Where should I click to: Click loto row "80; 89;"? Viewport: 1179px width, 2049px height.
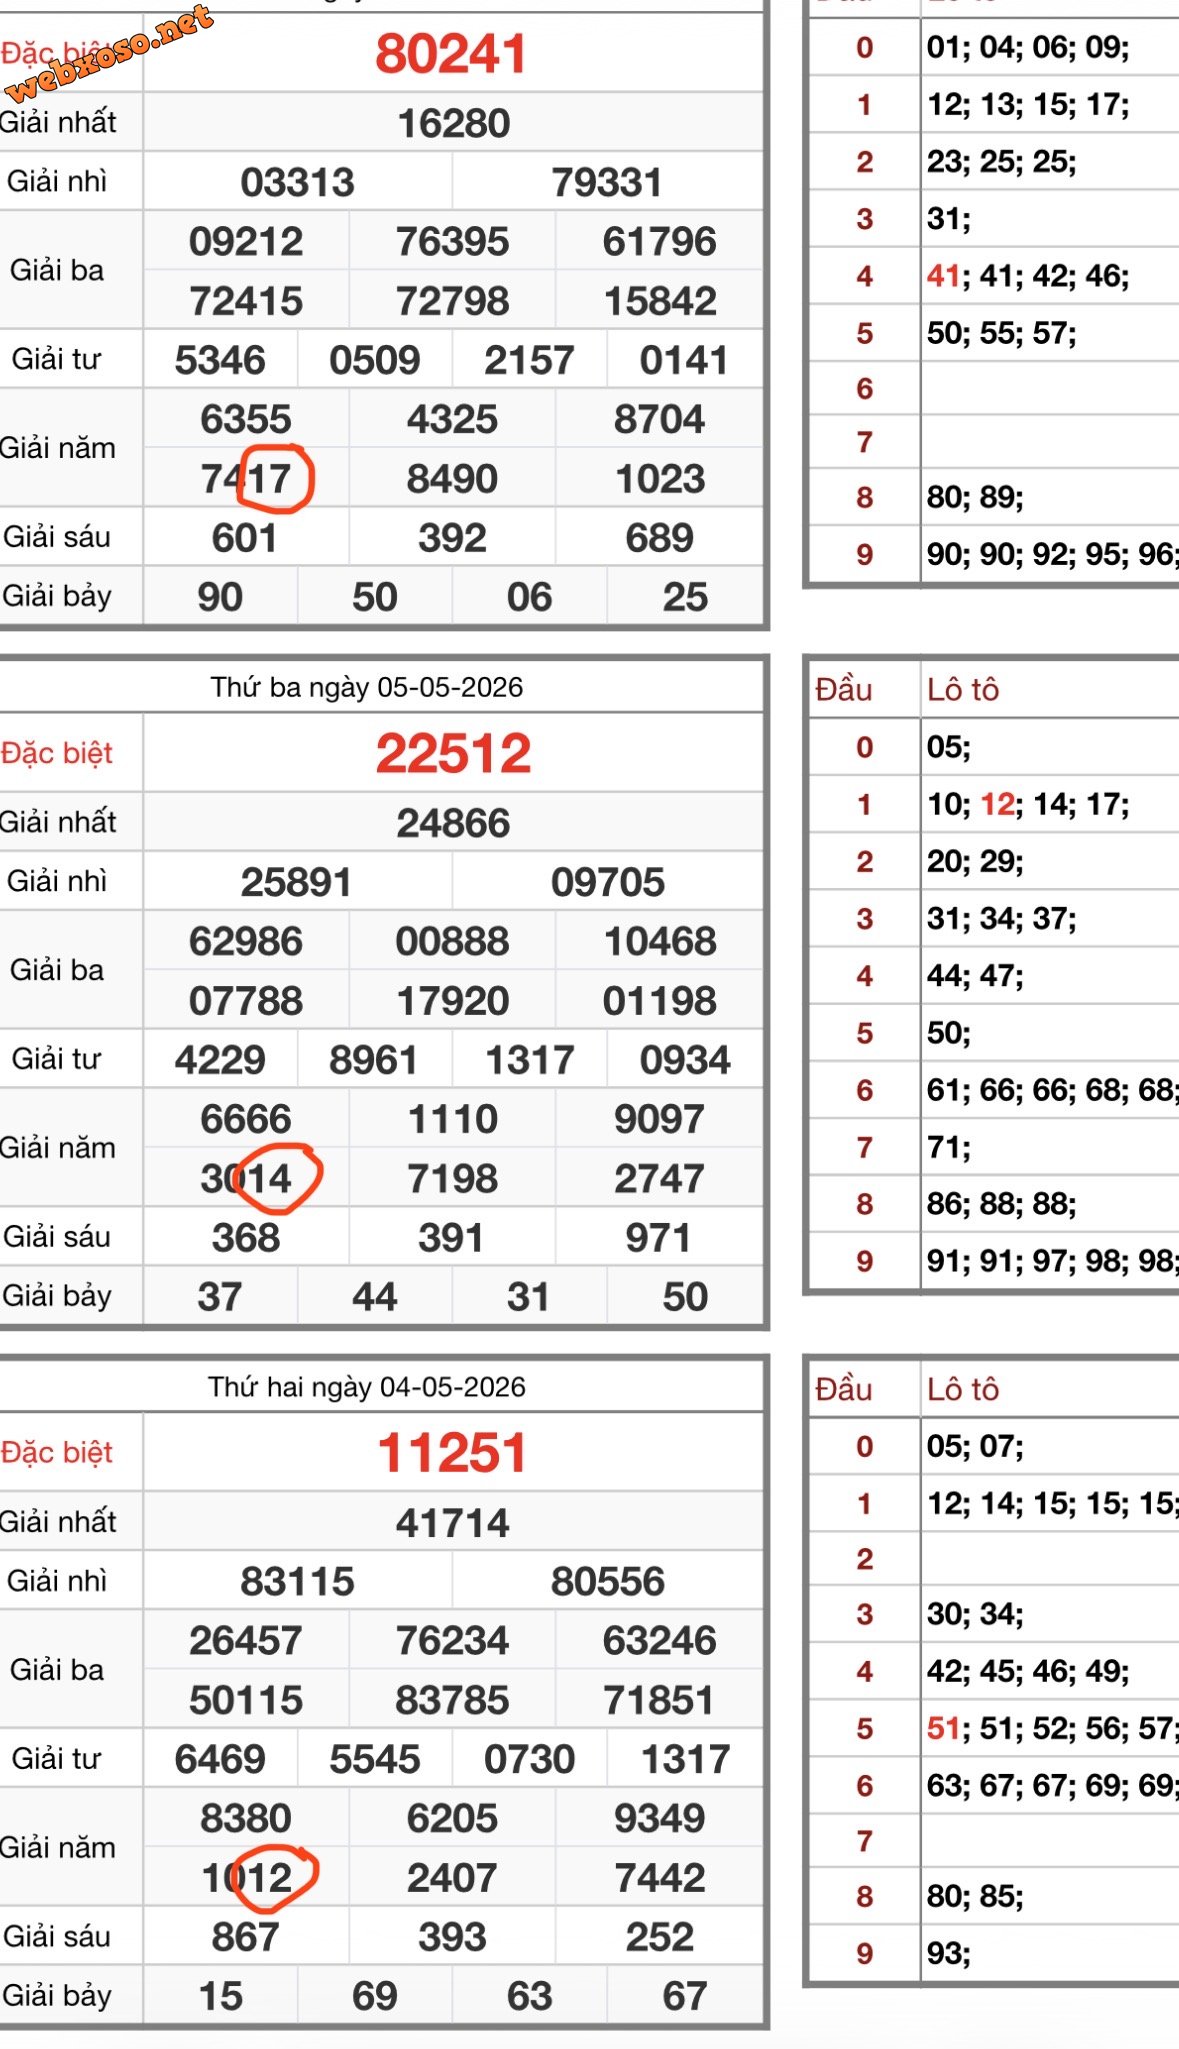tap(975, 497)
